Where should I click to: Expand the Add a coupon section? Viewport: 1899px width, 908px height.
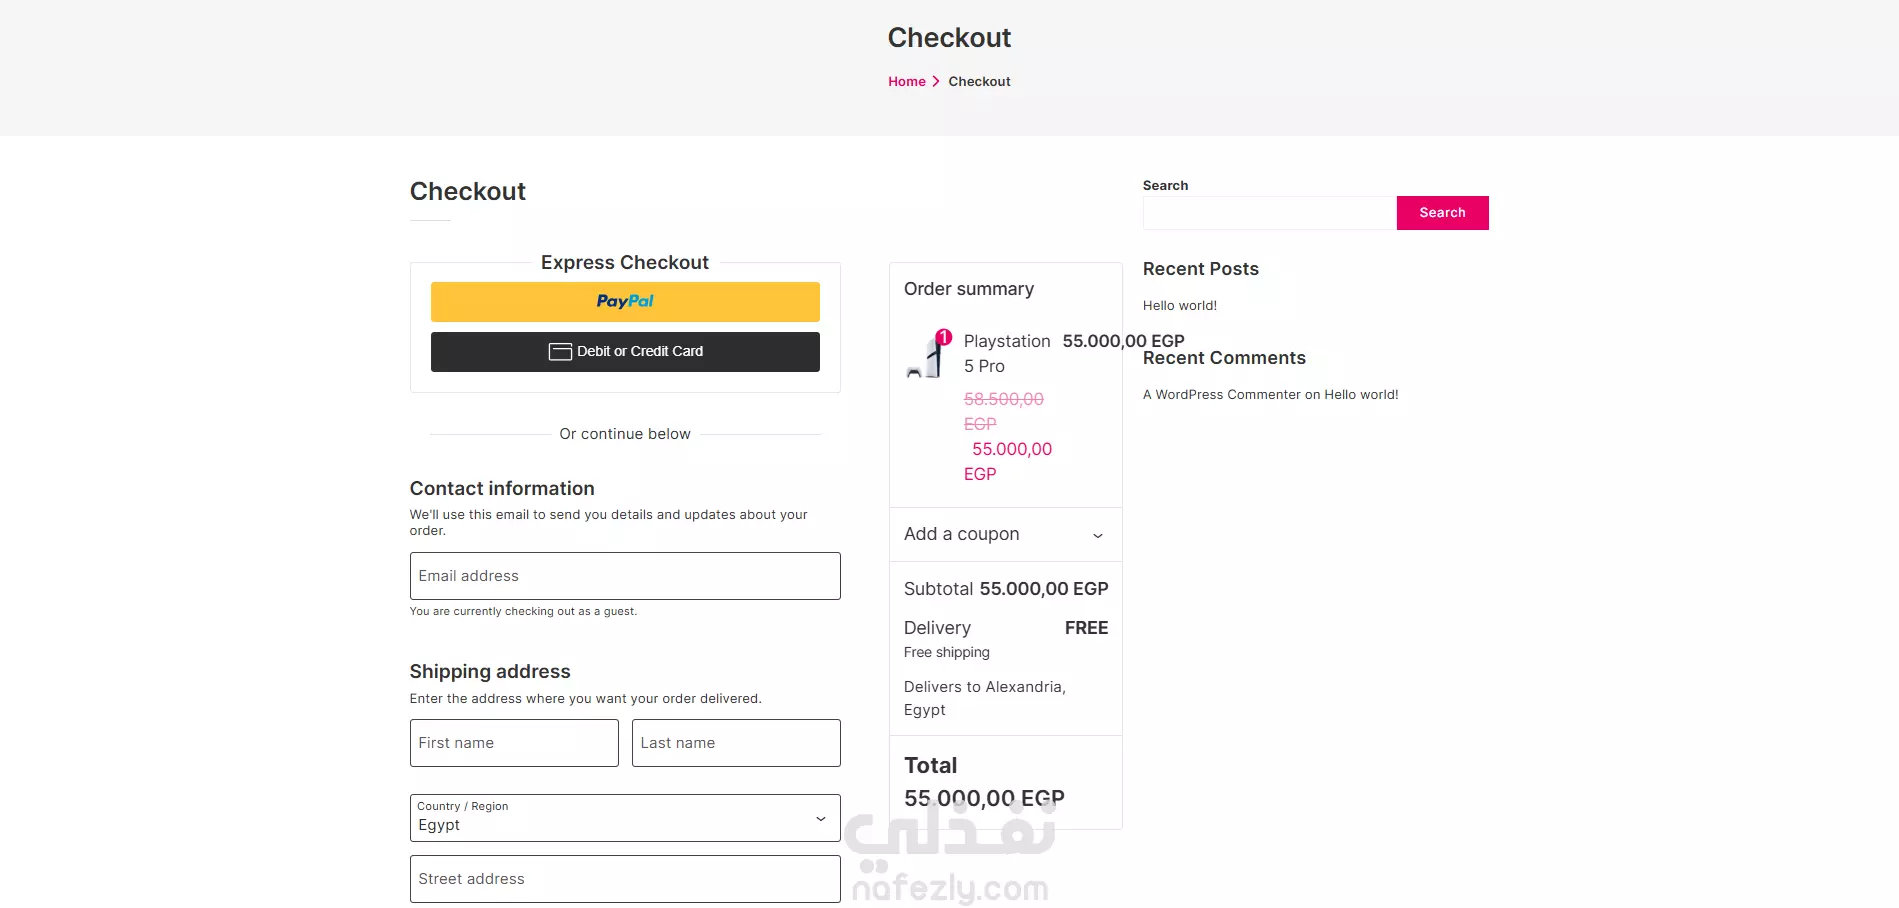coord(1005,534)
